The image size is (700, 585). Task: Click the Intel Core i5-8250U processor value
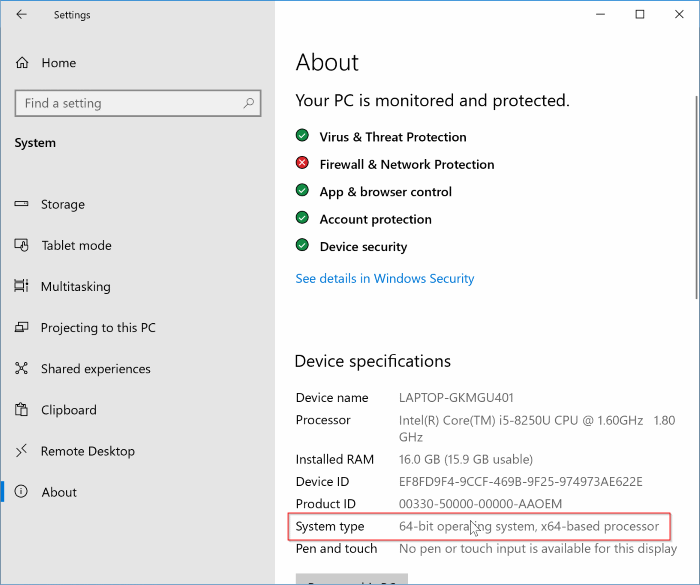[x=537, y=428]
